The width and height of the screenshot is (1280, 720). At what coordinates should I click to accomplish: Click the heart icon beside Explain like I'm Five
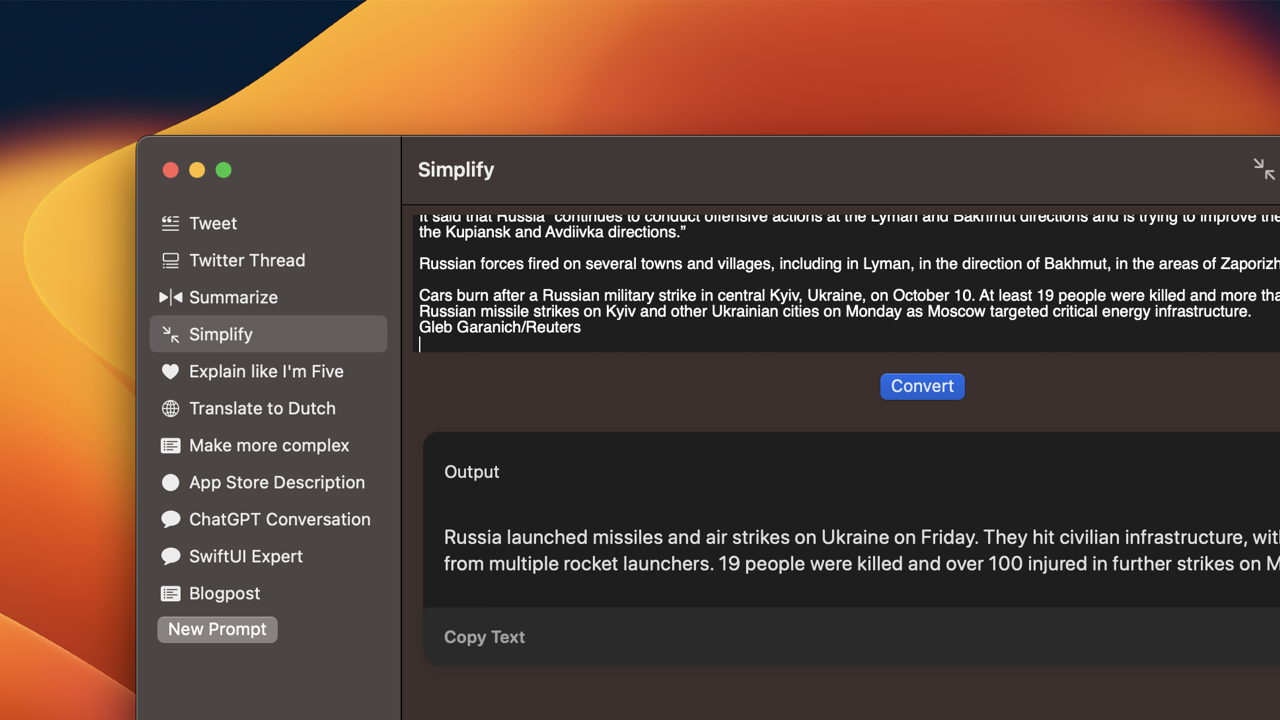171,372
